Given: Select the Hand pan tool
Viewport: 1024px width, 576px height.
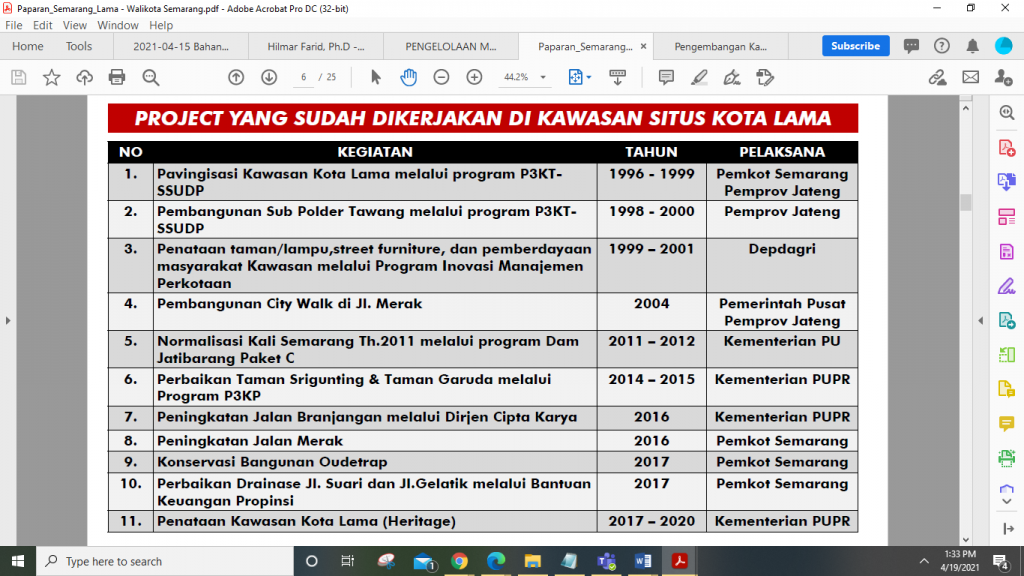Looking at the screenshot, I should click(x=409, y=77).
